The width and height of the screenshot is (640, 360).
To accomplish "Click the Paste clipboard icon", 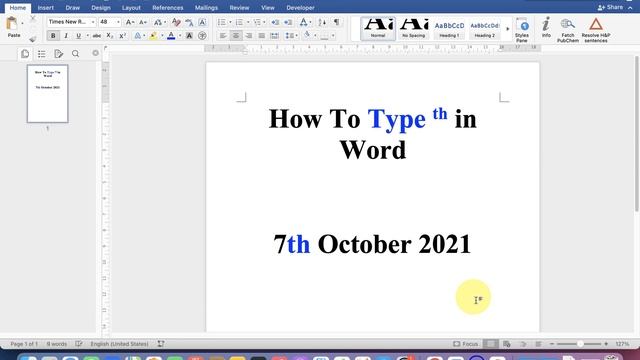I will tap(12, 24).
